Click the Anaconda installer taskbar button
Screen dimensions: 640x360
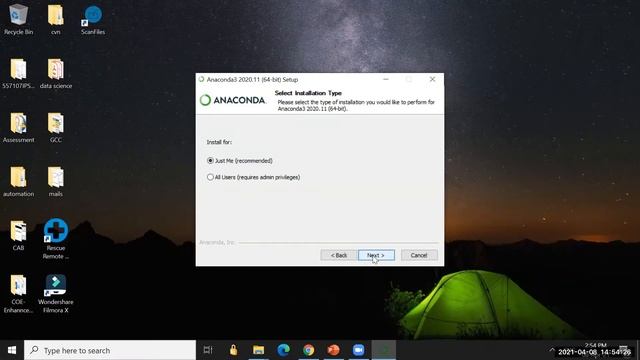[x=384, y=350]
